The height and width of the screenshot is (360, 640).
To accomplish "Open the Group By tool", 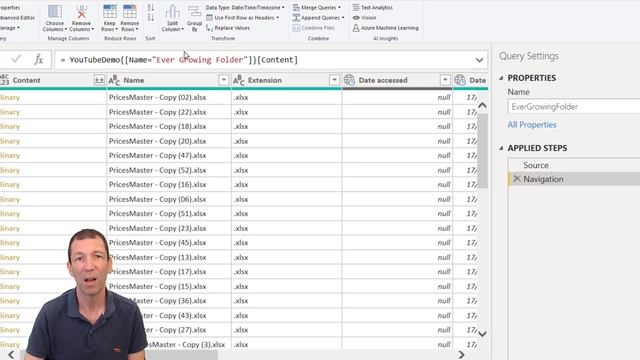I will pos(195,18).
